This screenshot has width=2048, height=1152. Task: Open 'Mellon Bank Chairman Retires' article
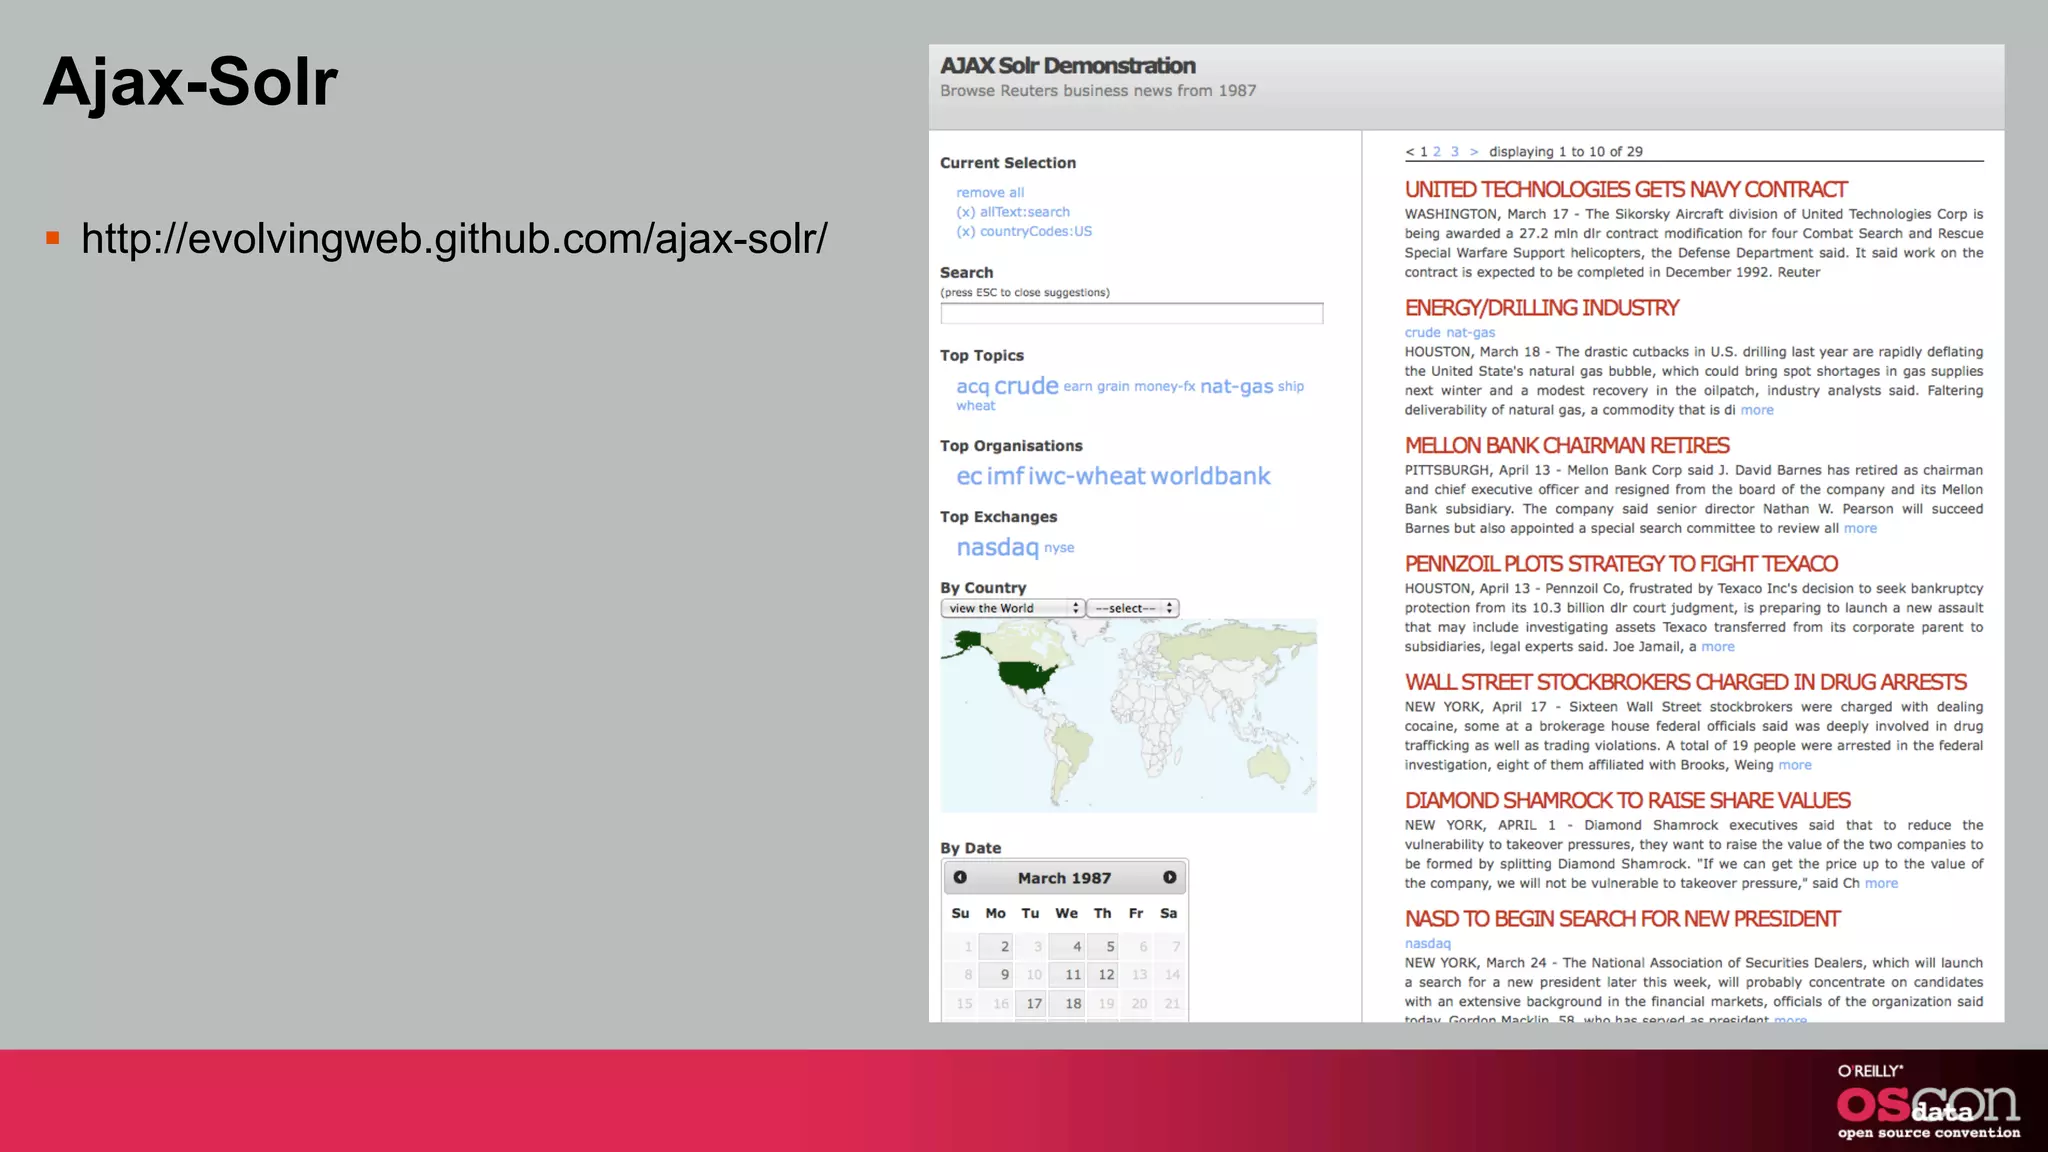[x=1567, y=445]
